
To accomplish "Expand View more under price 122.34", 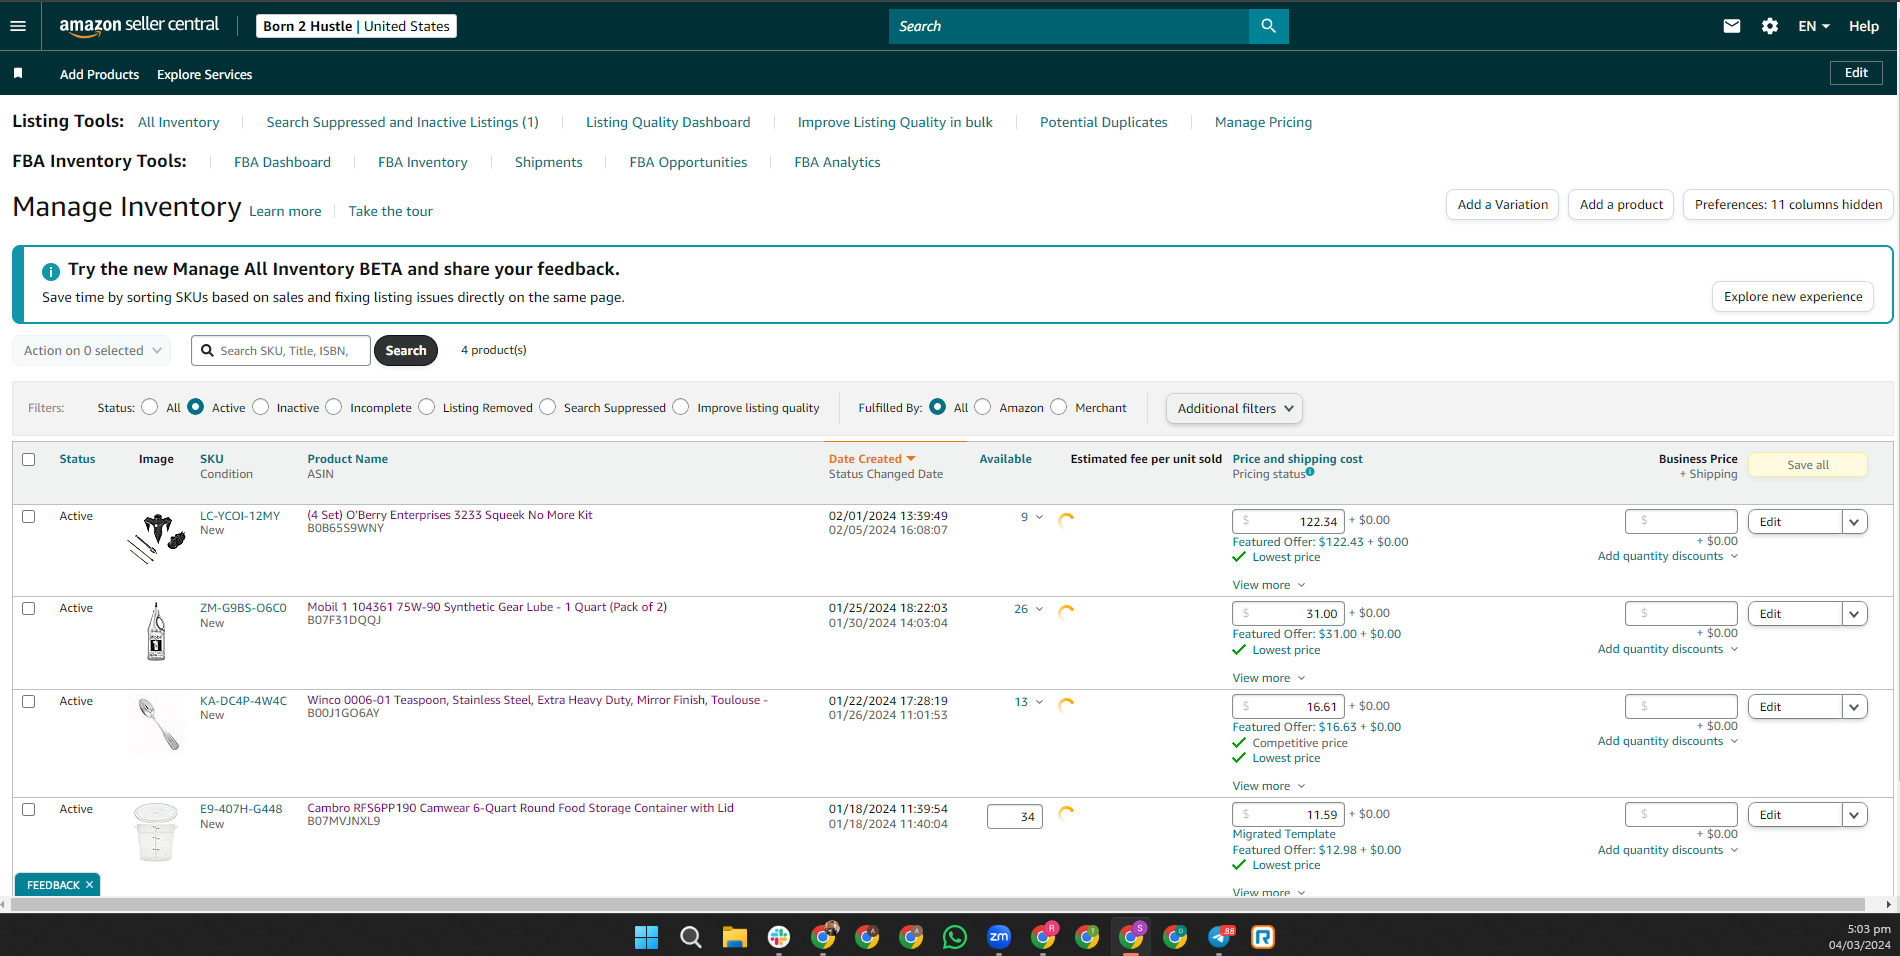I will click(1269, 585).
